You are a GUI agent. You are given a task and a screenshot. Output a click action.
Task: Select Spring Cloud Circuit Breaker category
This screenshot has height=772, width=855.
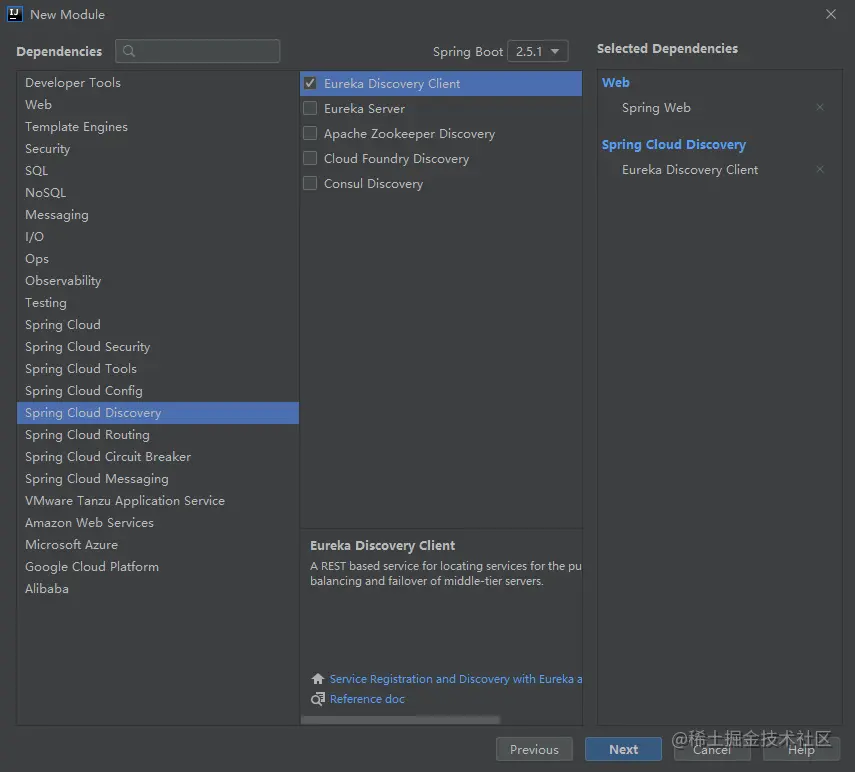point(158,457)
